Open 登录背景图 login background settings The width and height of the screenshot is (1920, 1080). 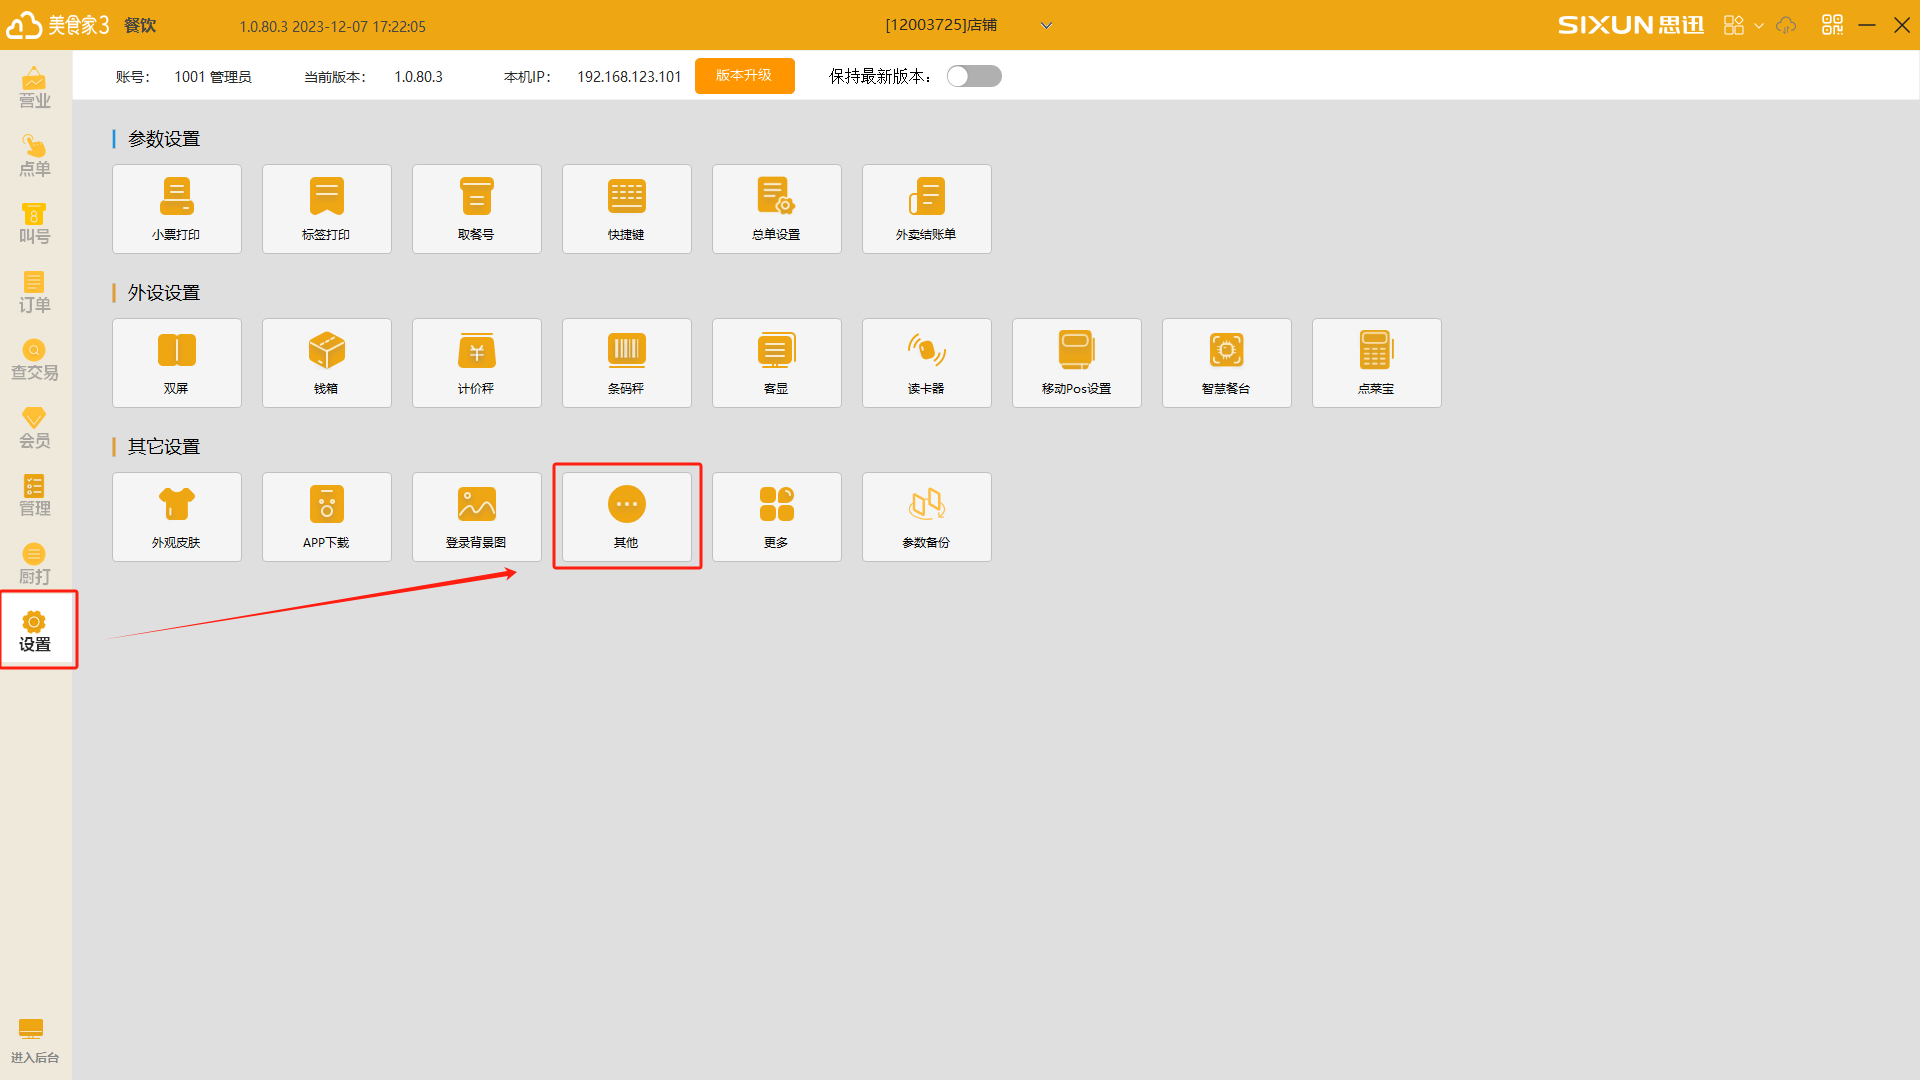pos(477,517)
